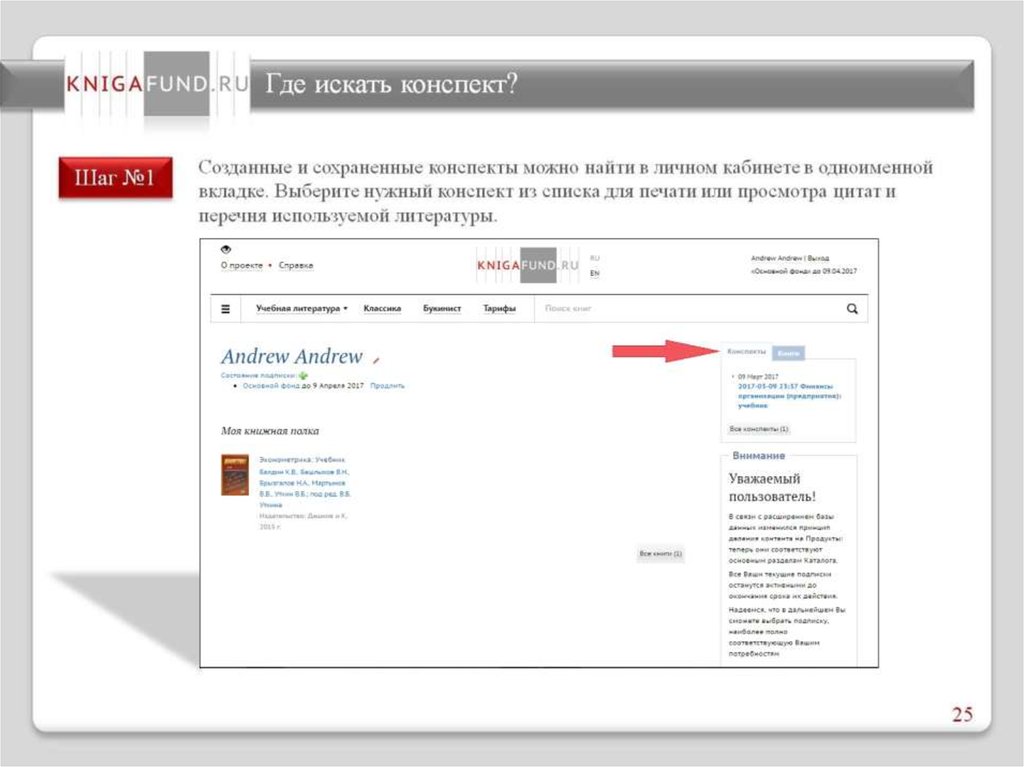Open the Справка link
The image size is (1024, 767).
point(296,266)
